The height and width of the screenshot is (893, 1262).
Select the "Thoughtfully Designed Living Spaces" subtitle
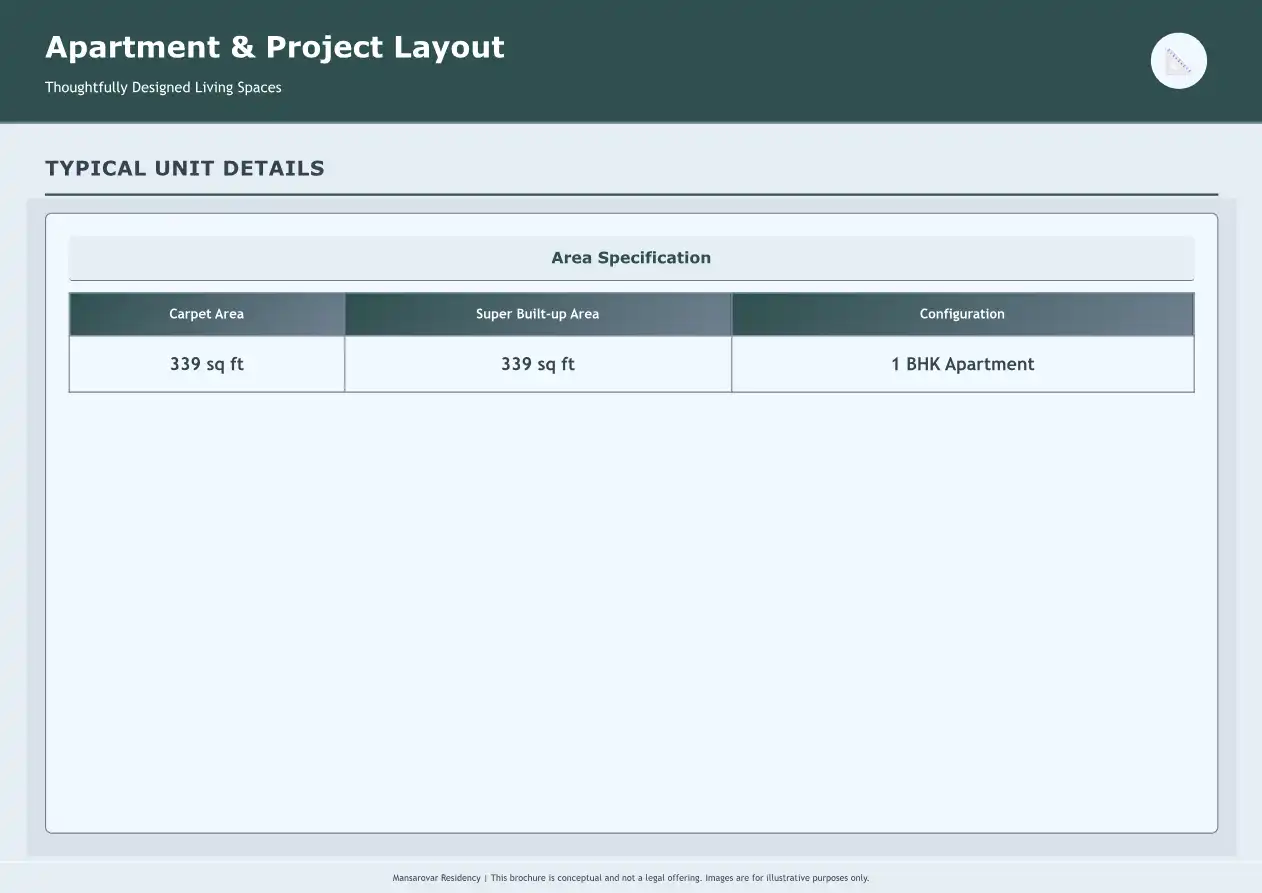coord(163,88)
